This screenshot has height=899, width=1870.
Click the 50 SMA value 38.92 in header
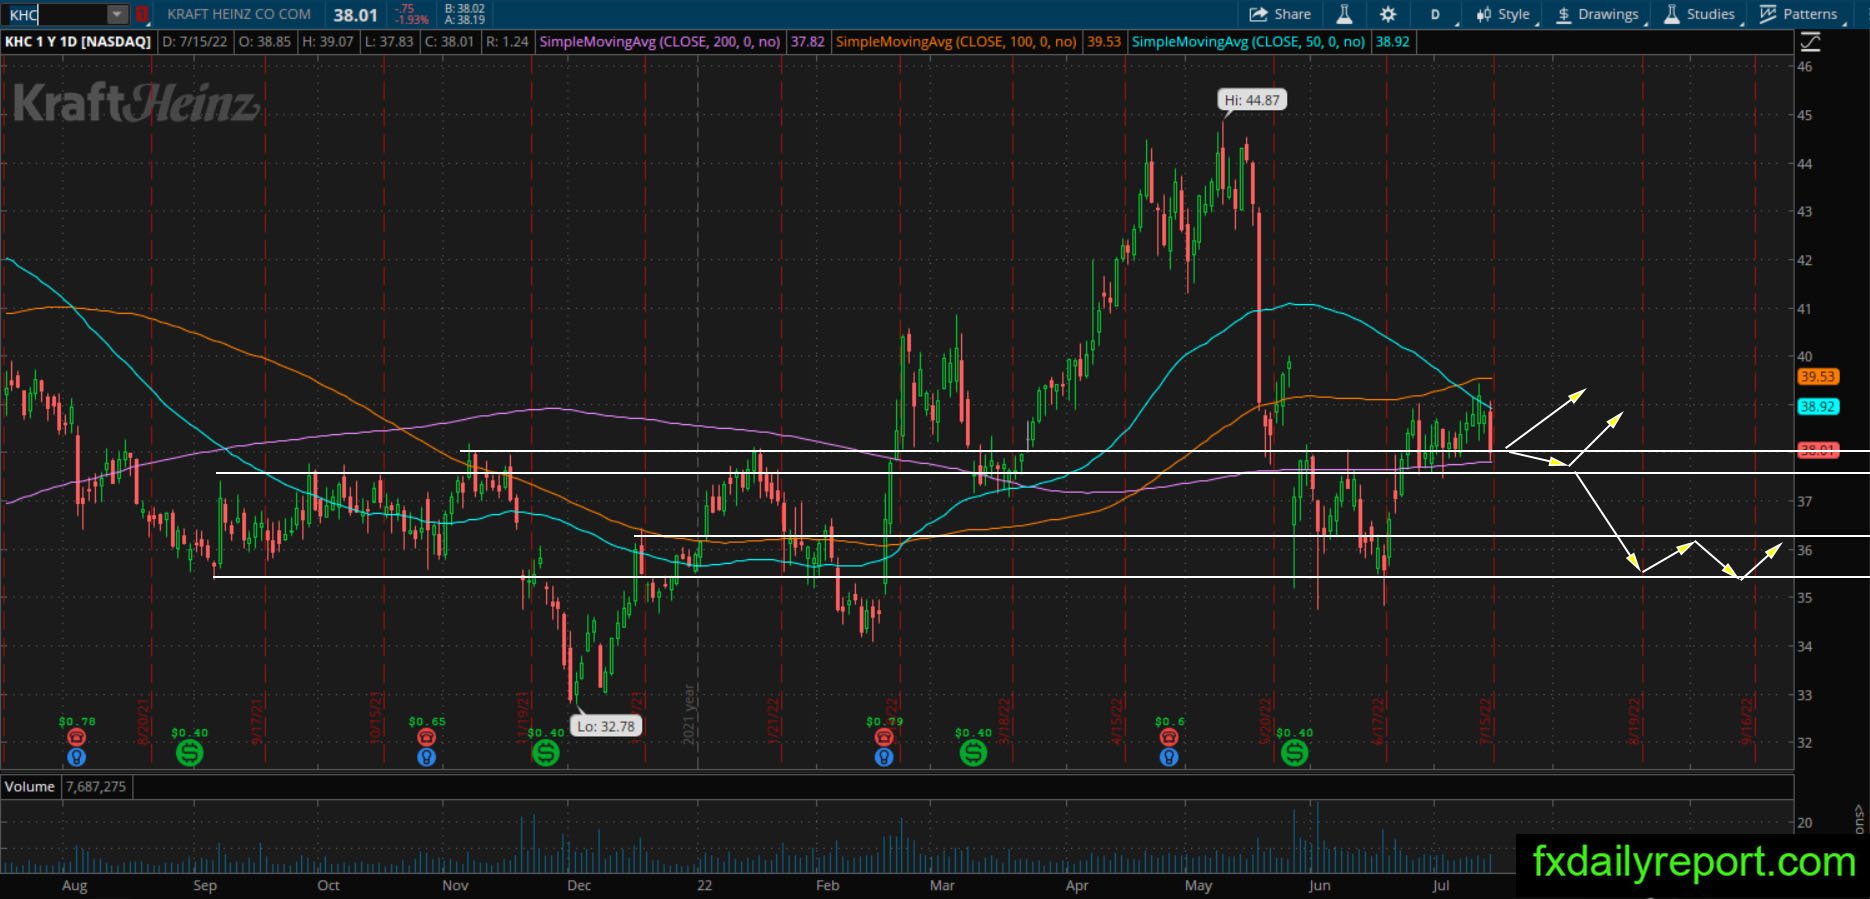pyautogui.click(x=1392, y=42)
